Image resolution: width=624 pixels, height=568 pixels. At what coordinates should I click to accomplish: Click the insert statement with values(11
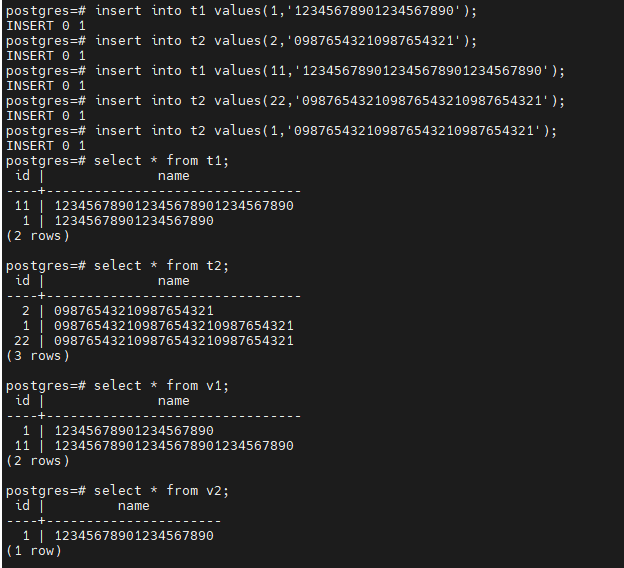(330, 70)
